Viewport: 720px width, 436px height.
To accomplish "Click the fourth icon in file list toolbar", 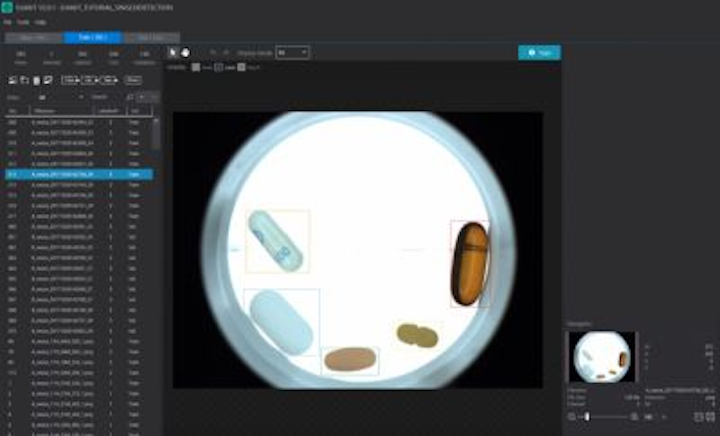I will [48, 80].
